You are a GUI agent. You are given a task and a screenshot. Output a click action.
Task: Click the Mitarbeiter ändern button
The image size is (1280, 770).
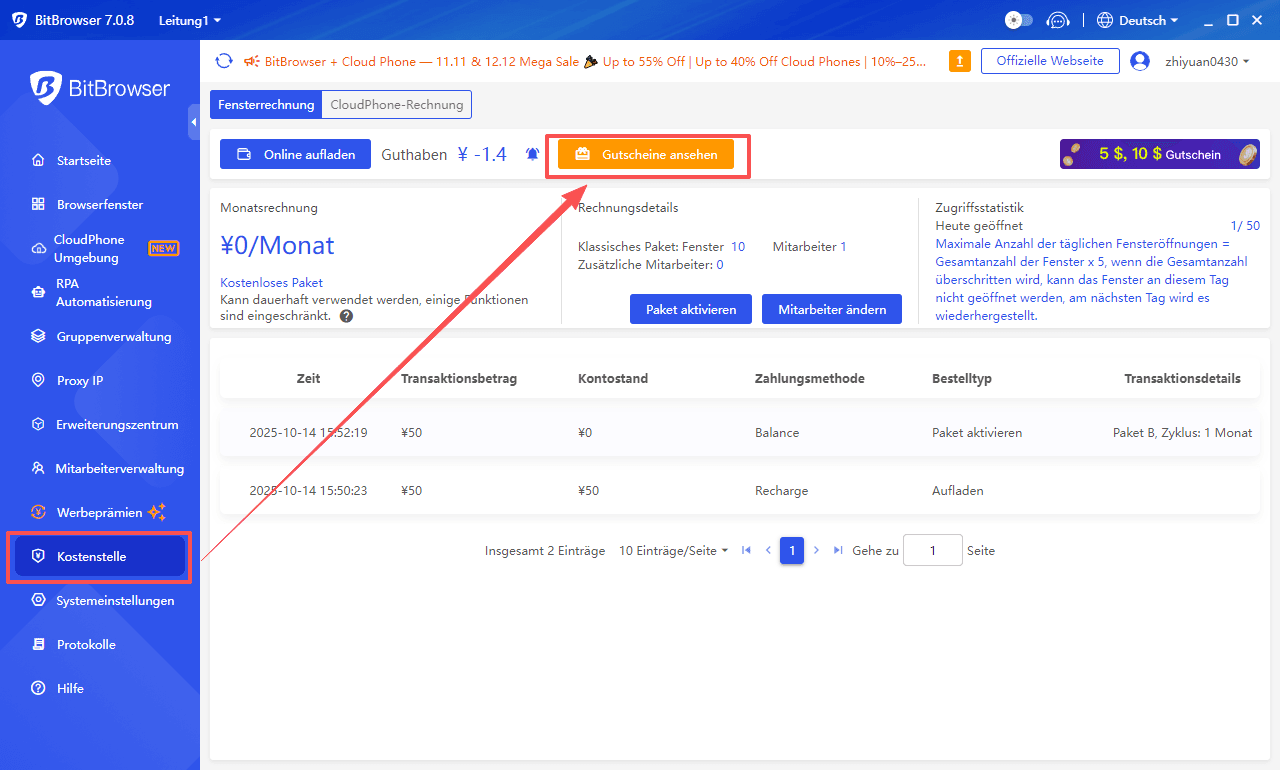[832, 309]
